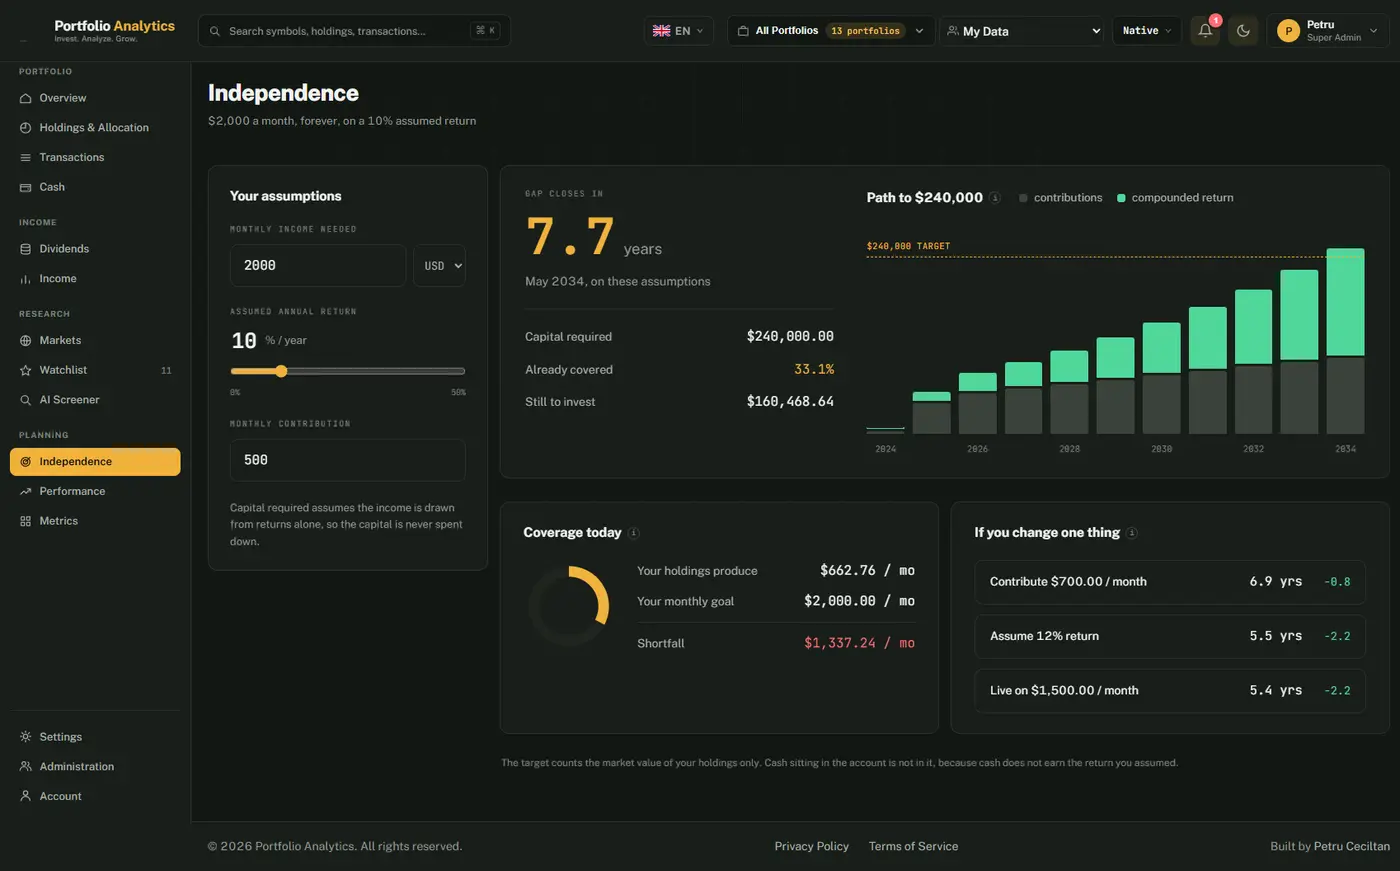Screen dimensions: 1400x871
Task: Open the EN language dropdown
Action: (679, 31)
